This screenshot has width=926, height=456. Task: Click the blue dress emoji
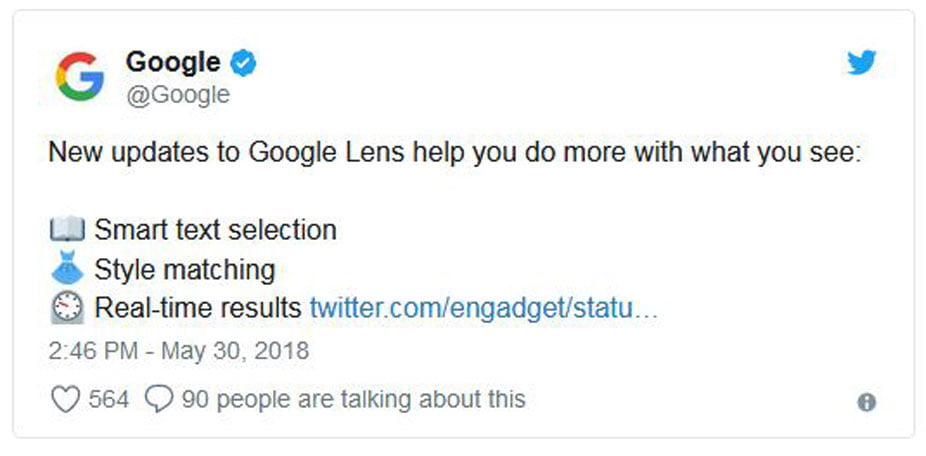pyautogui.click(x=67, y=269)
